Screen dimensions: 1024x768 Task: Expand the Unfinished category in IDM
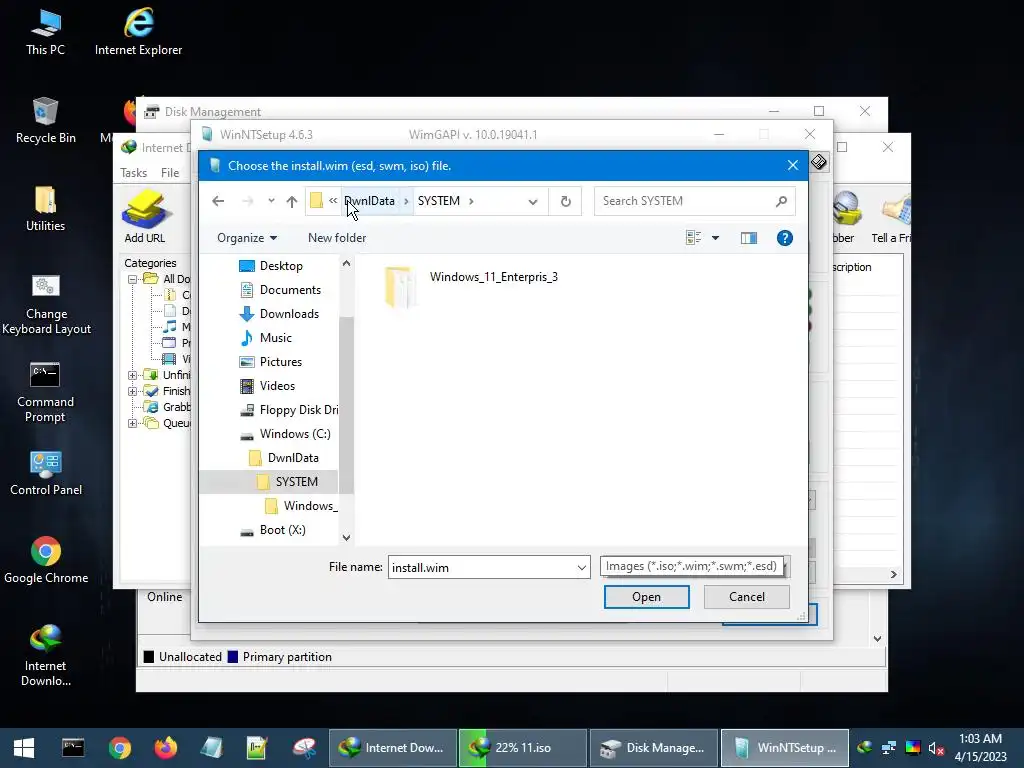click(133, 375)
